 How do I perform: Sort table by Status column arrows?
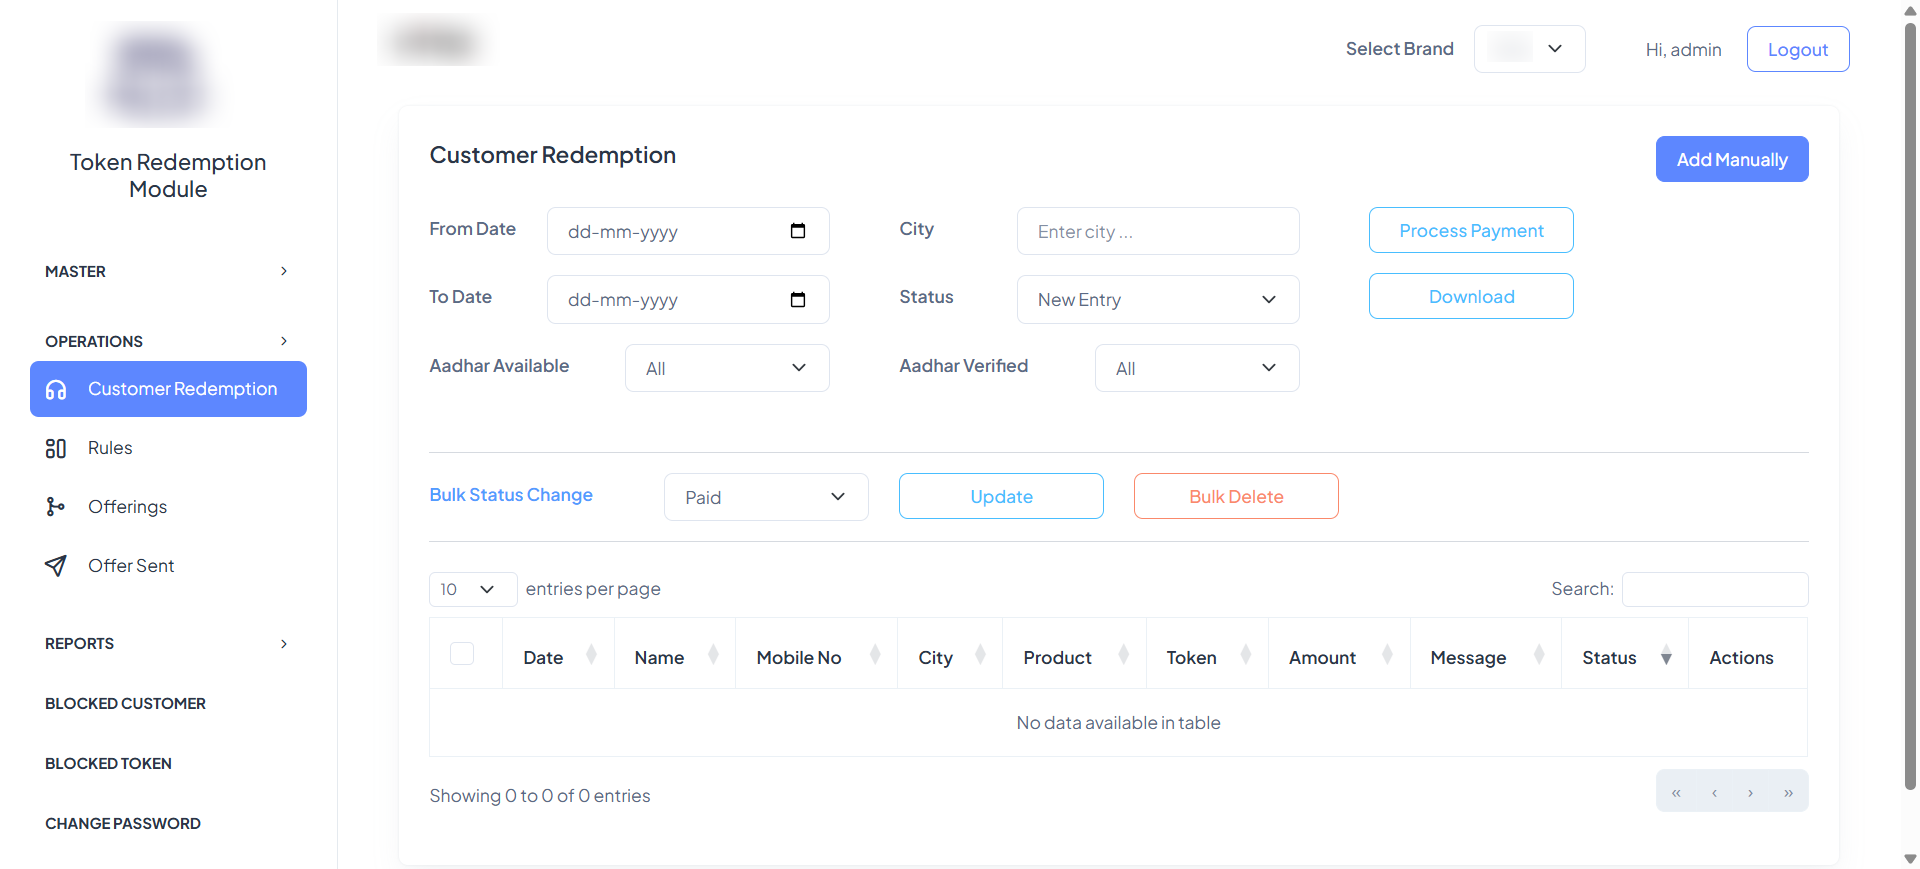tap(1666, 655)
